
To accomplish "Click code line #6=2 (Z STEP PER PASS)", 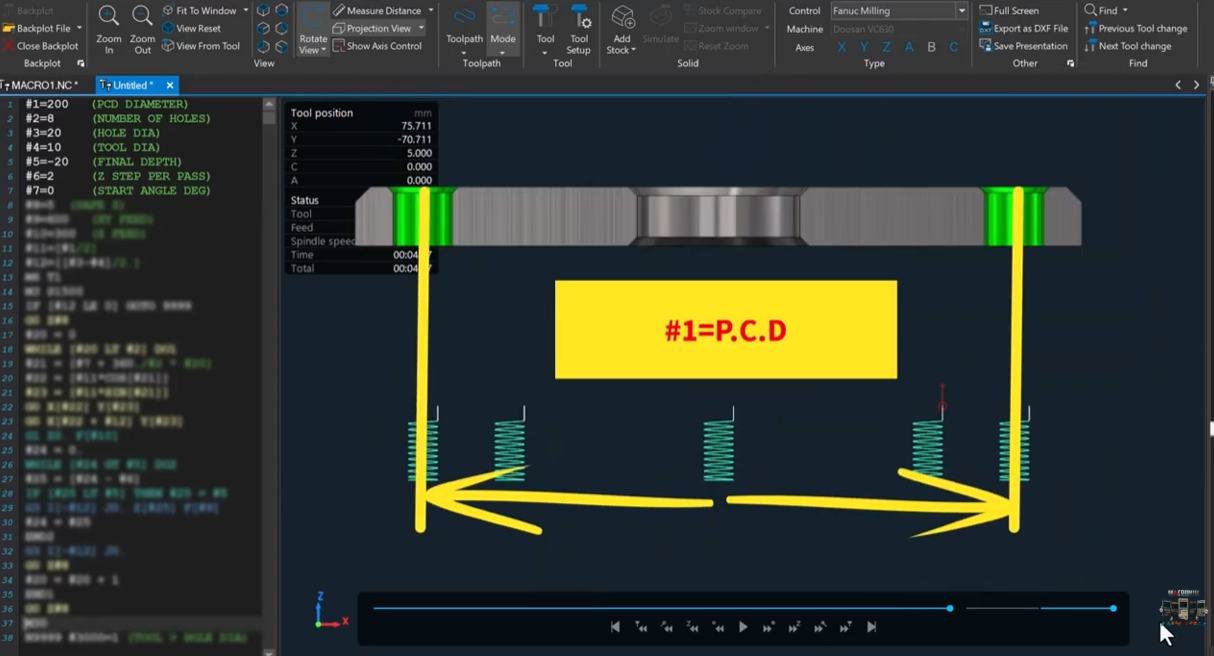I will [x=118, y=176].
